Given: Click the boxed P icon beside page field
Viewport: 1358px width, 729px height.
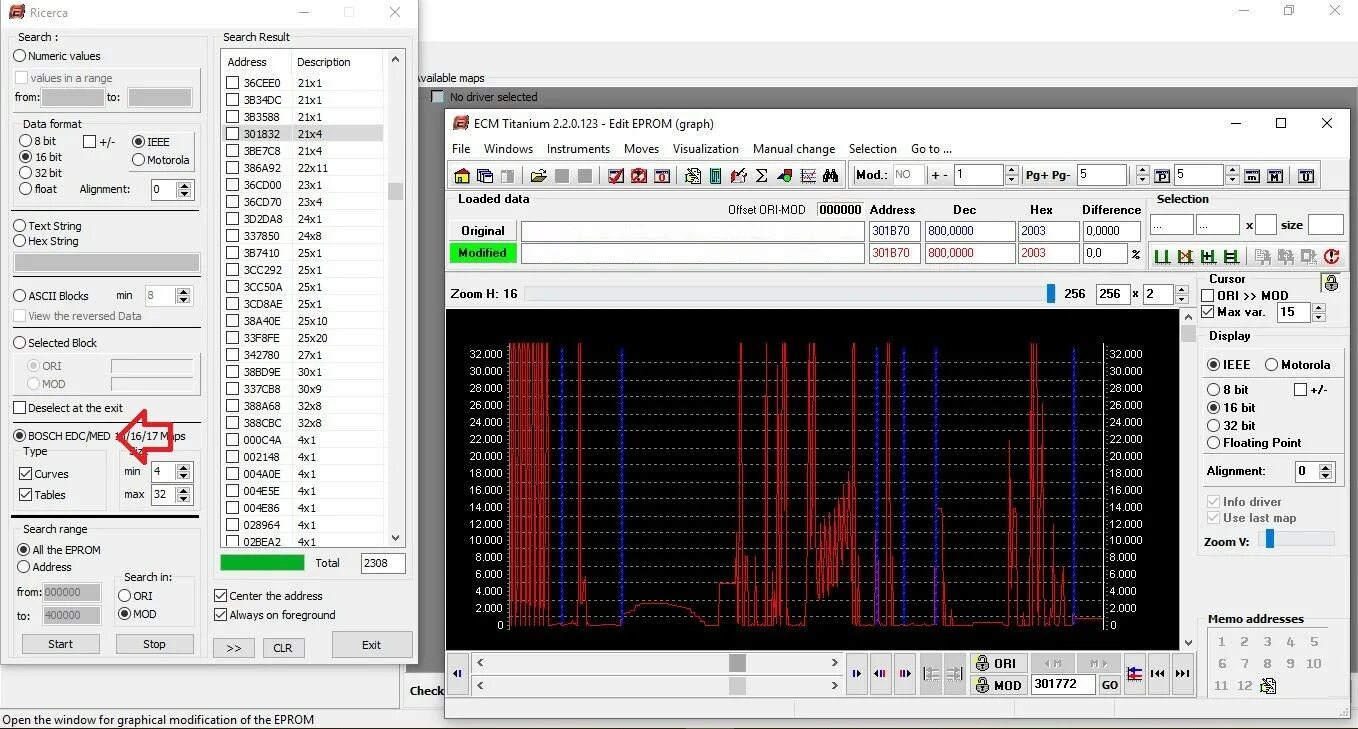Looking at the screenshot, I should 1162,176.
